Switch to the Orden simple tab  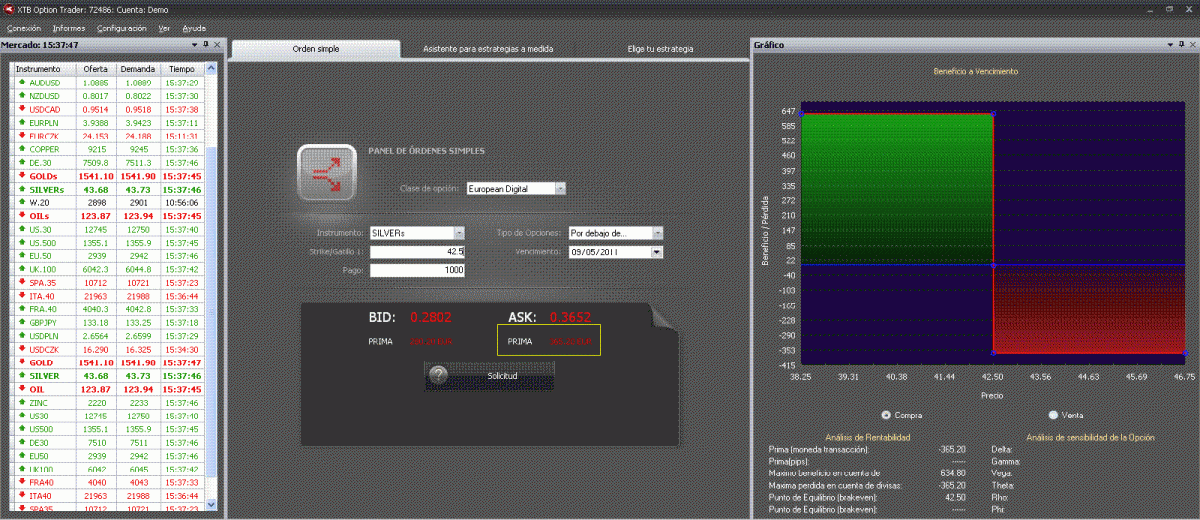pos(315,48)
